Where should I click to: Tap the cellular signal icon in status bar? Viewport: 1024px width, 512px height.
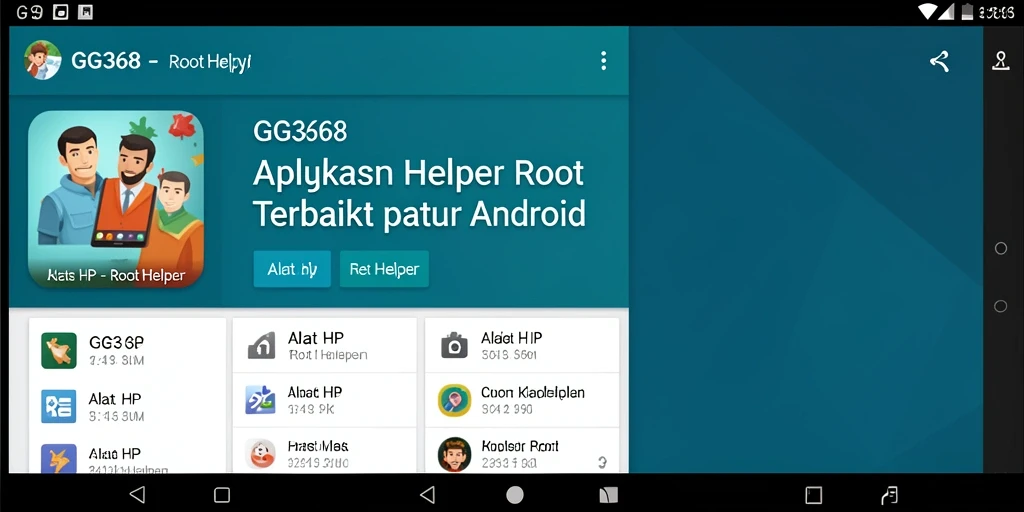946,11
